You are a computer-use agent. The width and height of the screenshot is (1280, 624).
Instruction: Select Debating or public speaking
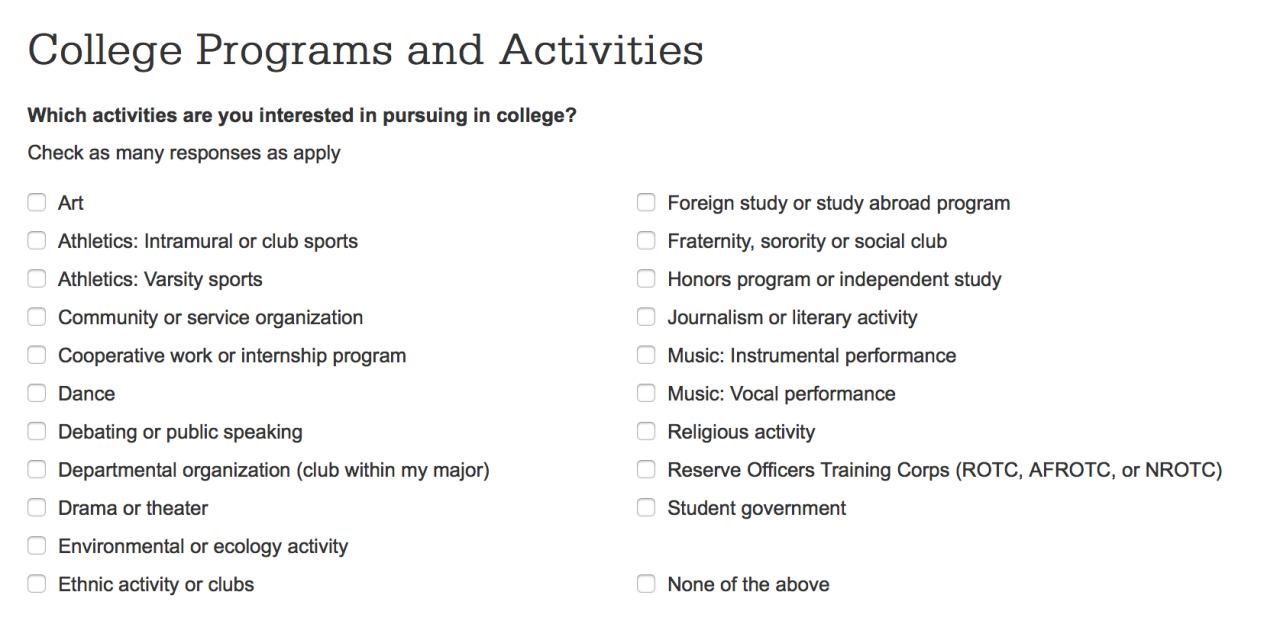click(37, 431)
